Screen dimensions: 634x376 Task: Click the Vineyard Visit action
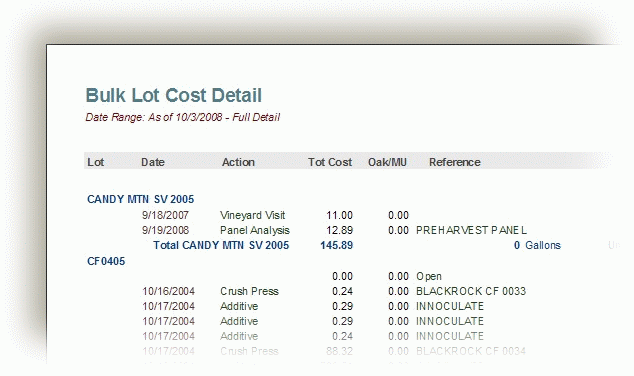[x=253, y=215]
